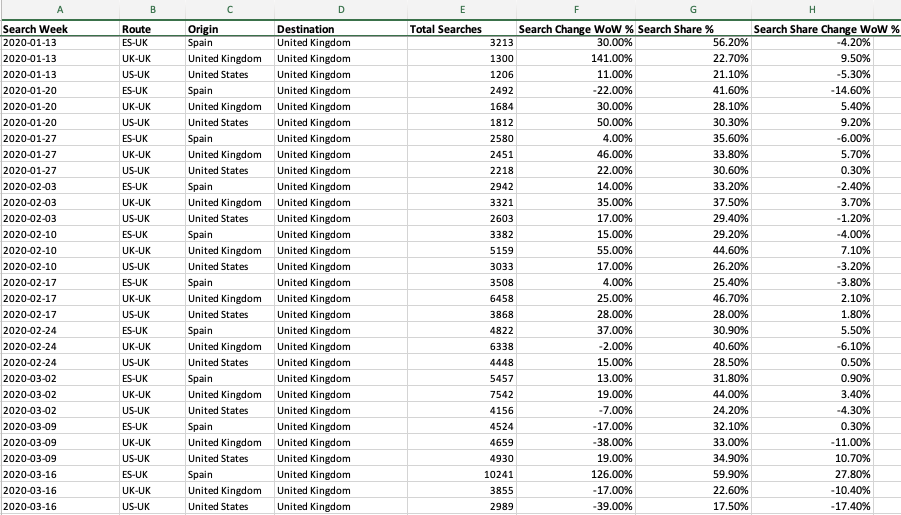Click the 'Destination' header cell

(341, 29)
